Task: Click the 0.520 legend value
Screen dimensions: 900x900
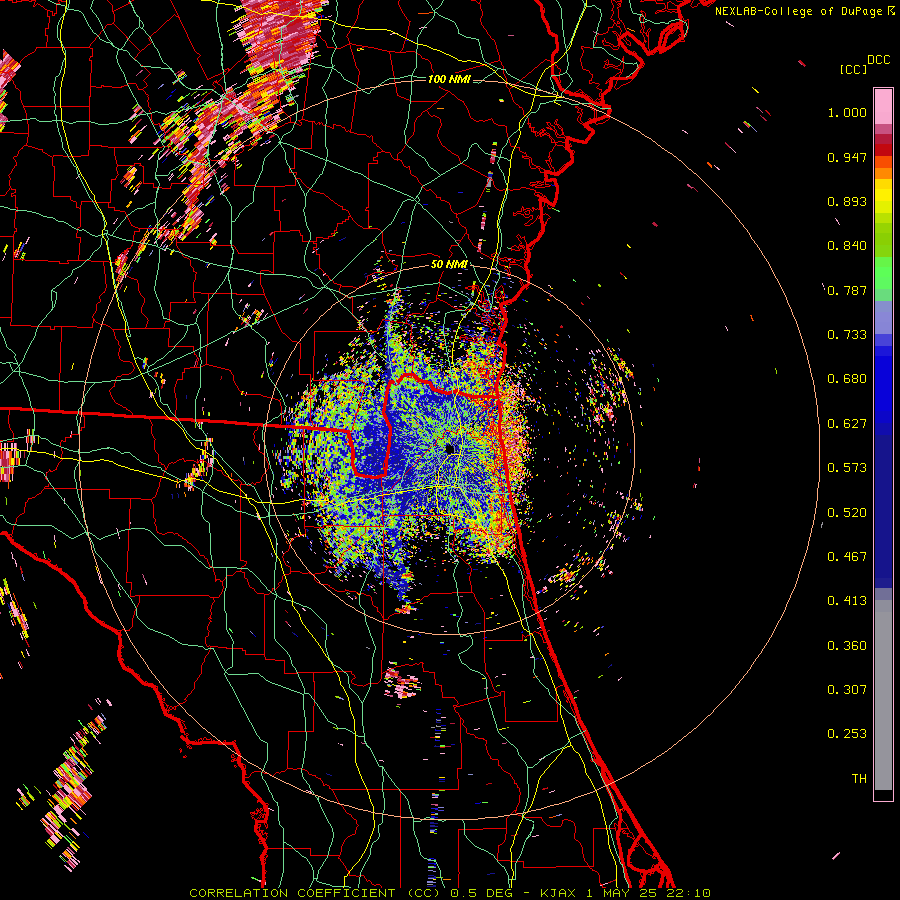Action: (847, 513)
